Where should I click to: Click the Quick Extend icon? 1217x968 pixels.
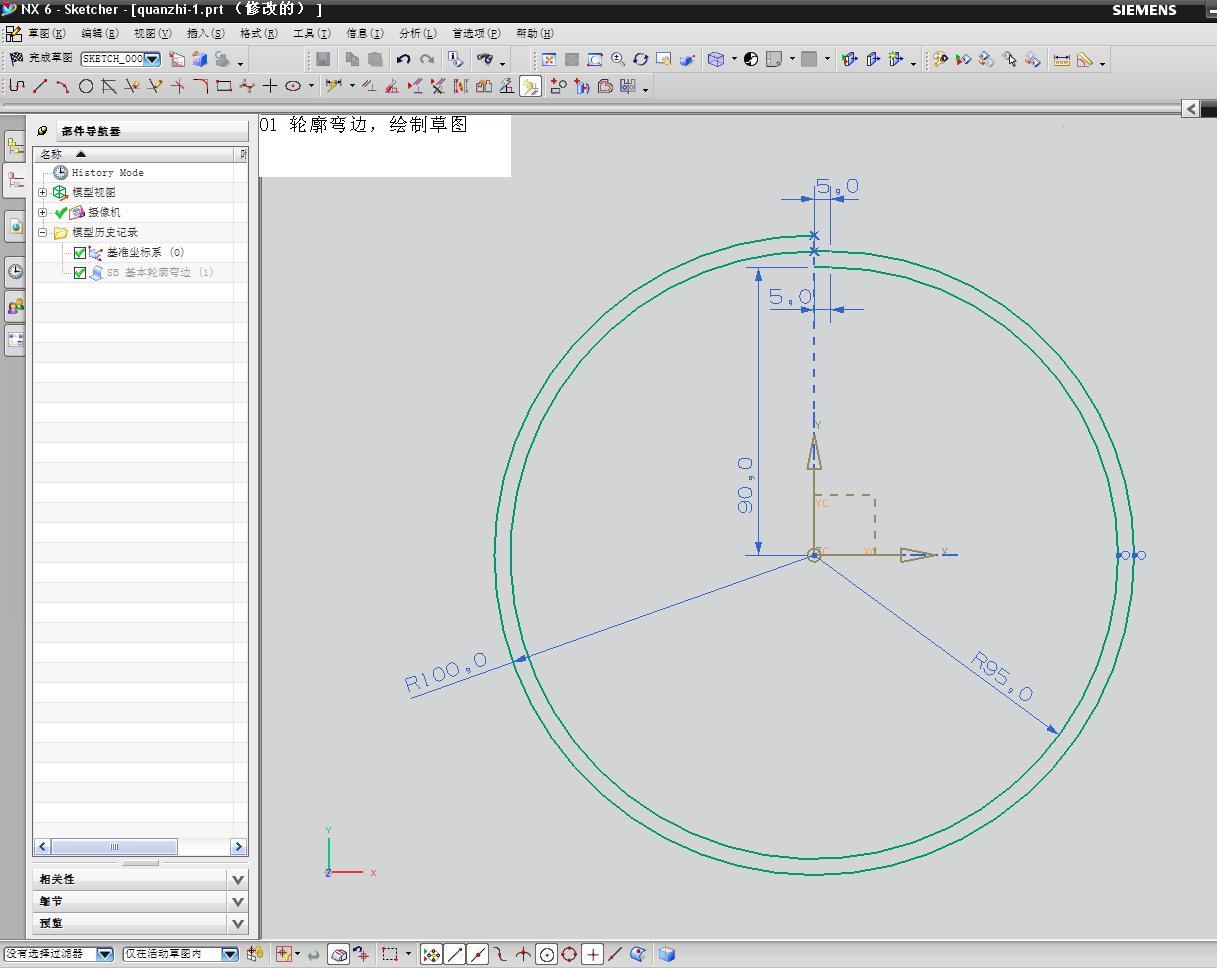tap(155, 87)
